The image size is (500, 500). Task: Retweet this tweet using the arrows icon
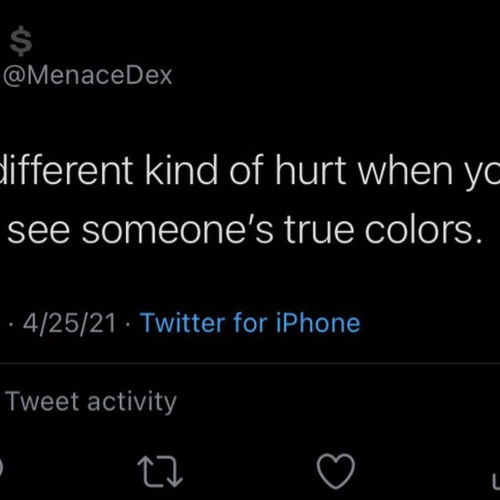(x=160, y=472)
